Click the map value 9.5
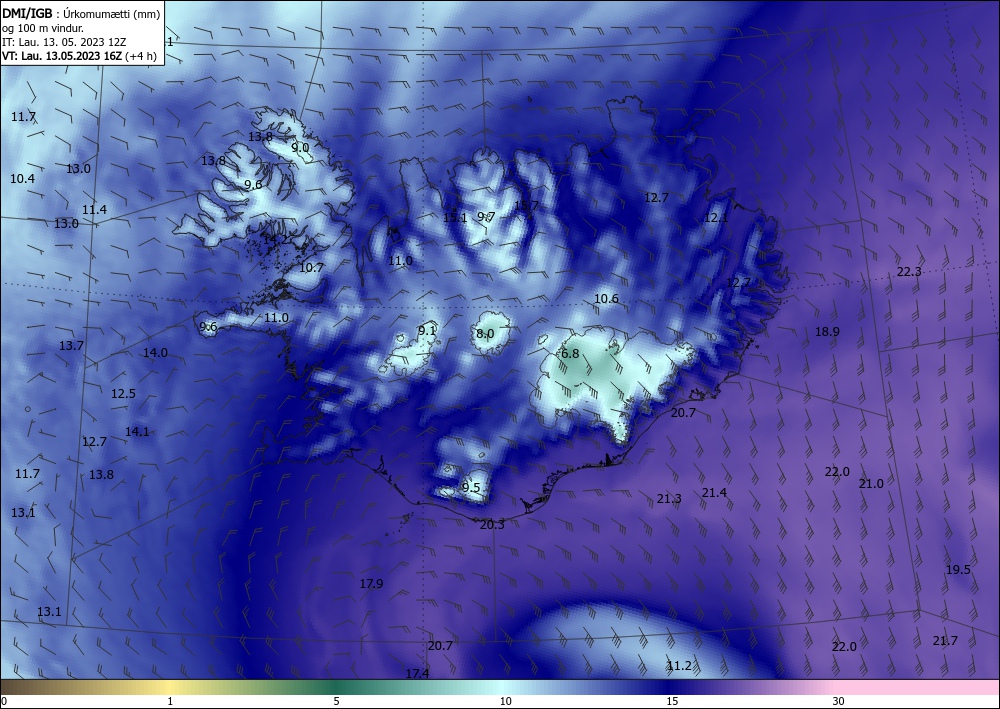The height and width of the screenshot is (709, 1000). pyautogui.click(x=471, y=488)
